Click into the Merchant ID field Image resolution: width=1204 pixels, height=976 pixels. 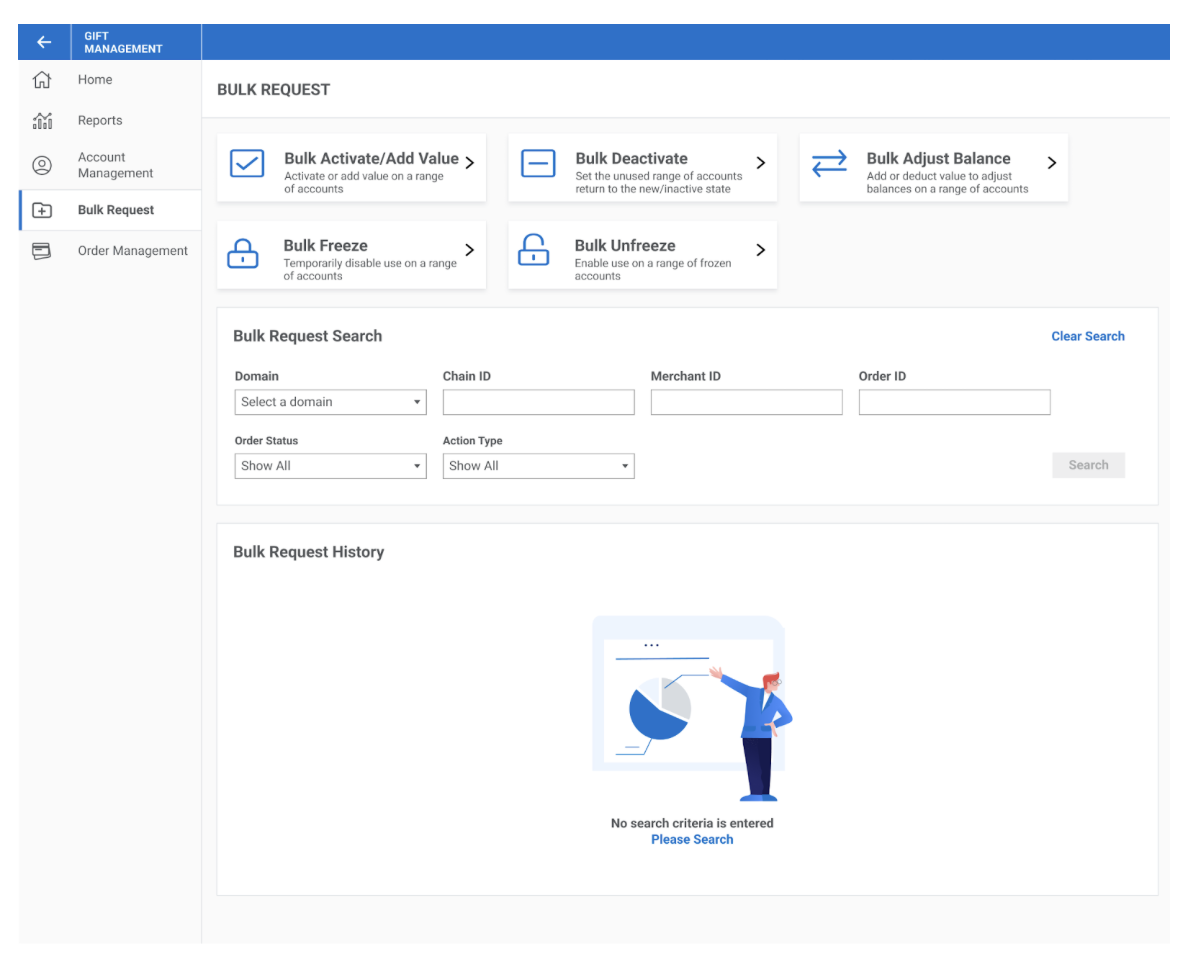[x=746, y=402]
